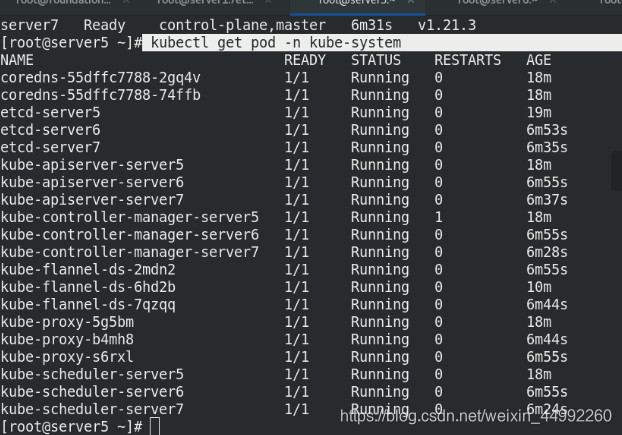This screenshot has height=435, width=622.
Task: Click the kubectl get pod command text
Action: click(276, 42)
